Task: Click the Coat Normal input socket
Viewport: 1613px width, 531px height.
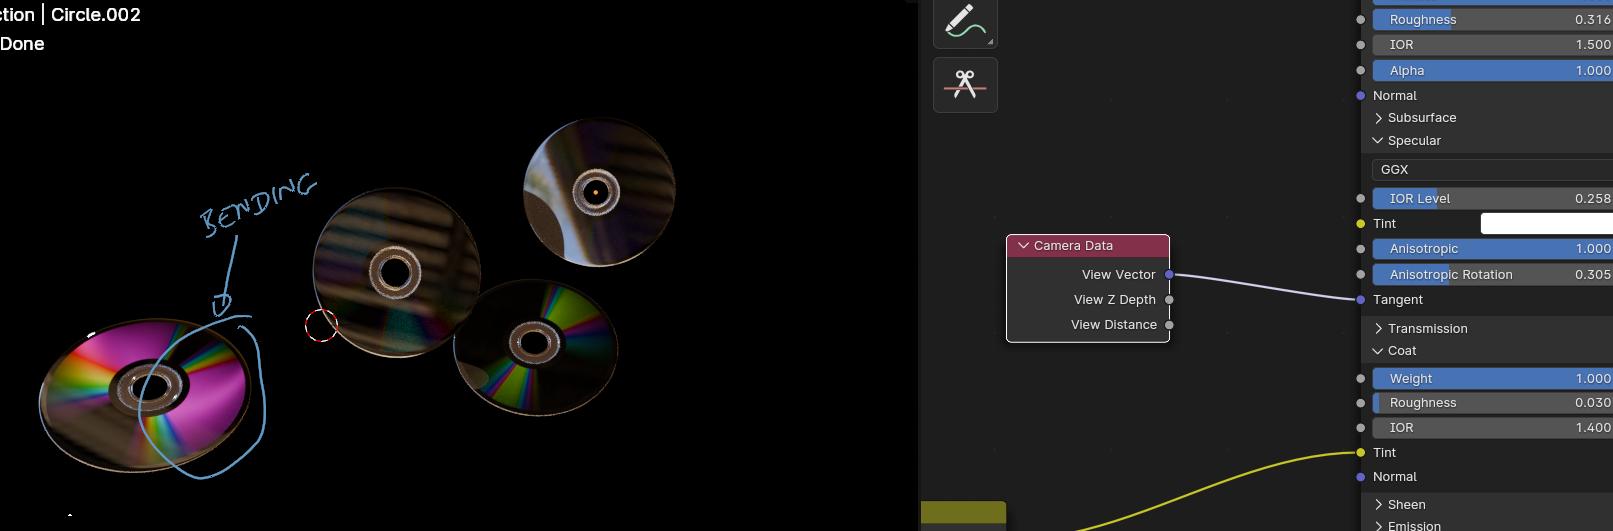Action: (x=1361, y=477)
